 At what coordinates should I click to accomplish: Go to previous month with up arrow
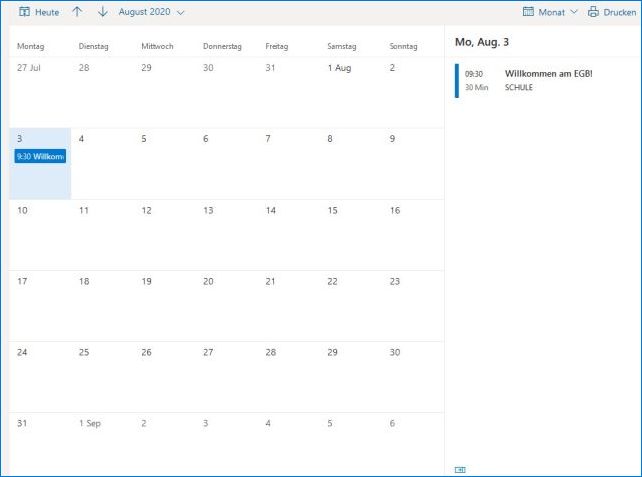coord(78,12)
